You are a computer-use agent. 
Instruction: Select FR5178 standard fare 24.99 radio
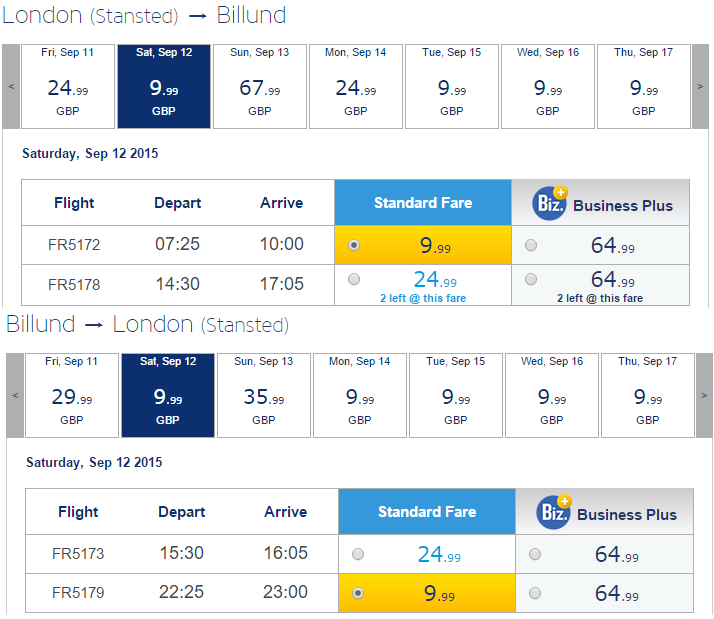point(354,279)
